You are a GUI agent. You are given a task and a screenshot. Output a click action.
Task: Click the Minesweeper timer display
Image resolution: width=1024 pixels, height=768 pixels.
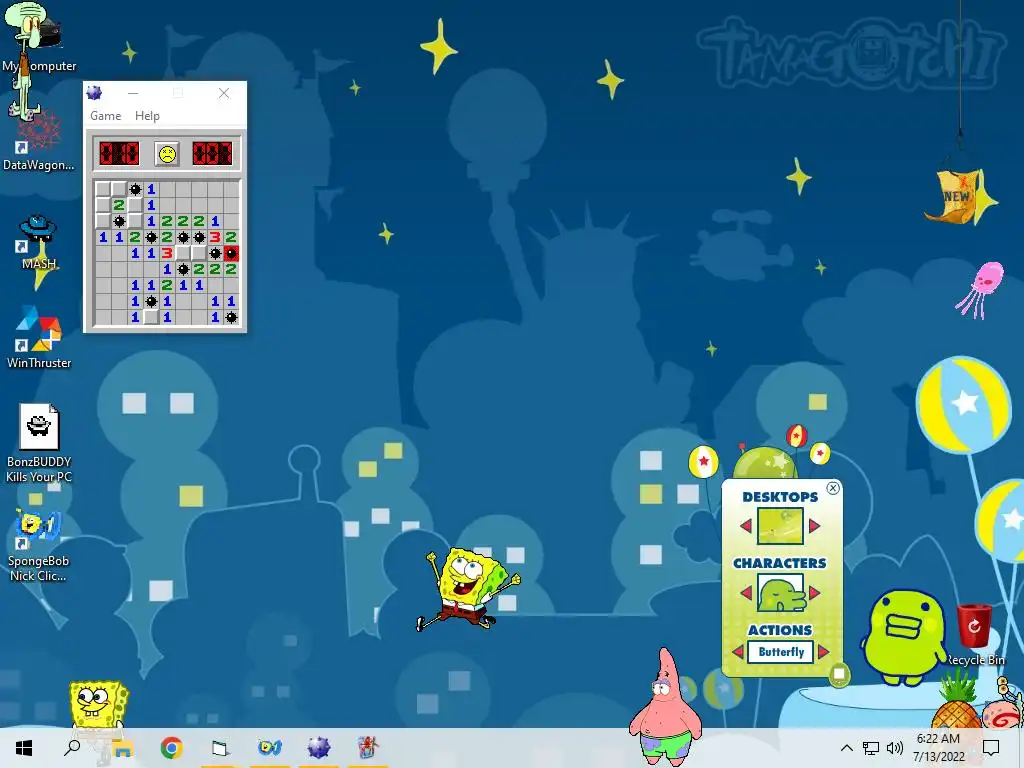pos(212,154)
